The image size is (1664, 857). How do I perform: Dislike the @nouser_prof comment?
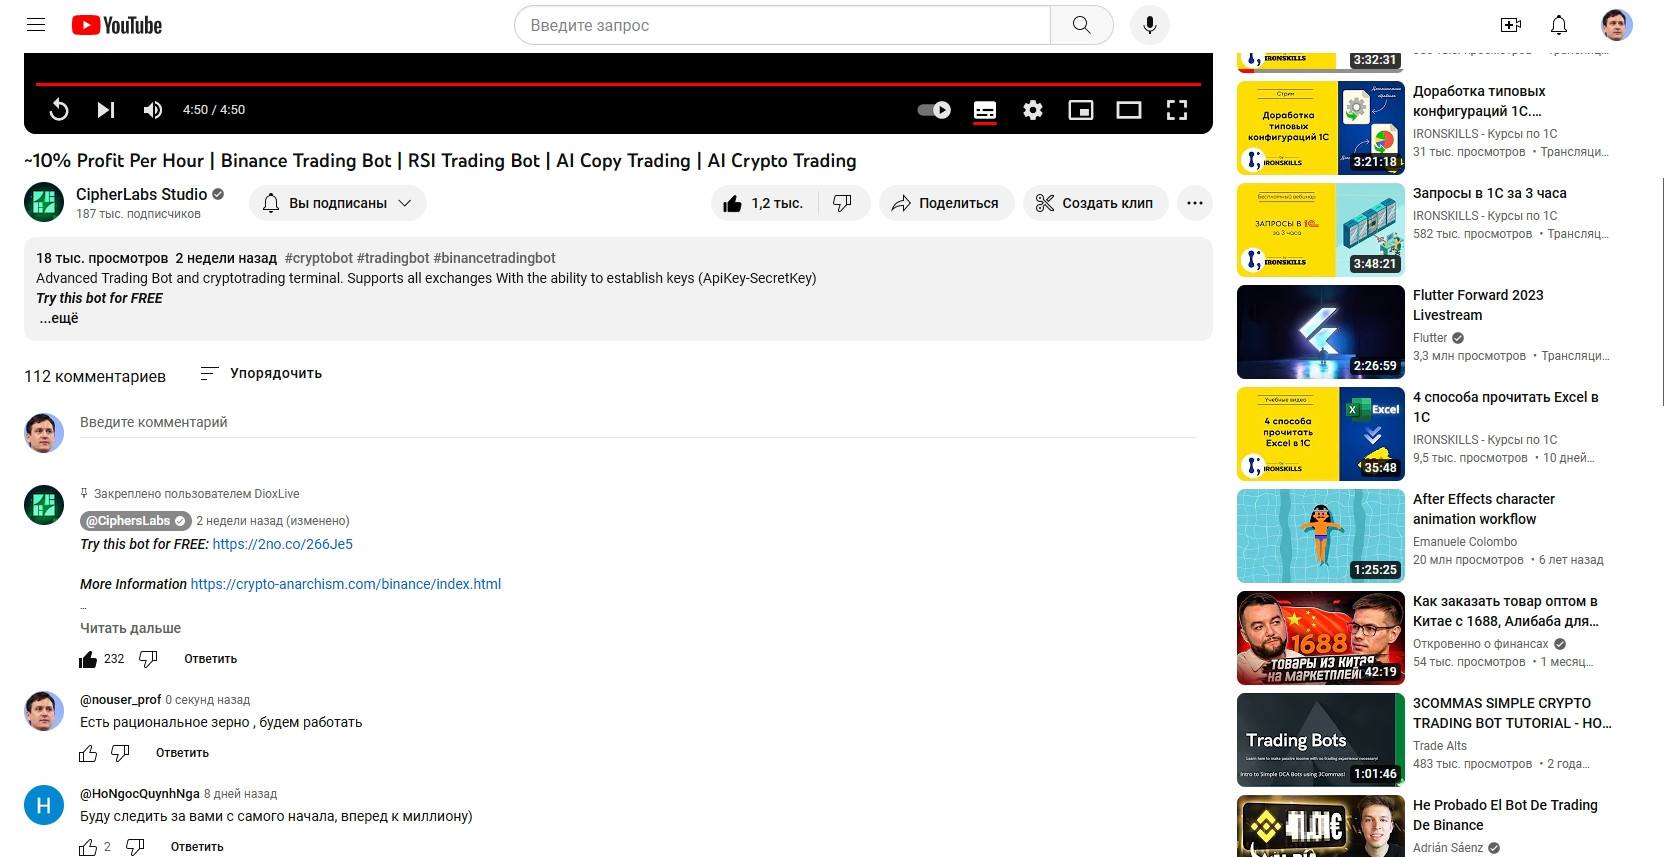[120, 753]
